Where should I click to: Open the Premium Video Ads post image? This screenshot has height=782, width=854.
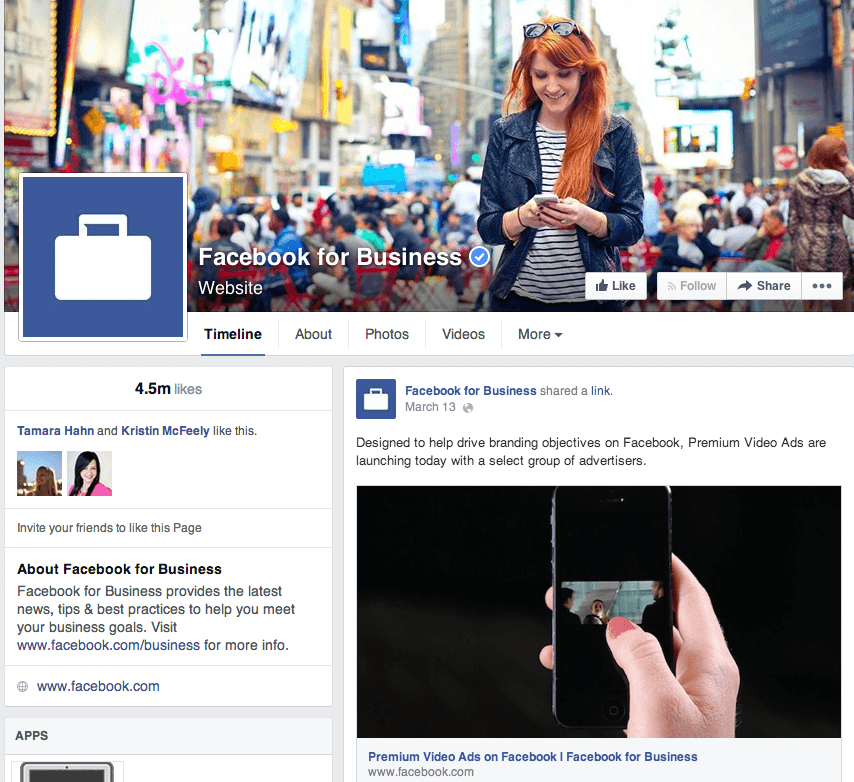pyautogui.click(x=599, y=612)
